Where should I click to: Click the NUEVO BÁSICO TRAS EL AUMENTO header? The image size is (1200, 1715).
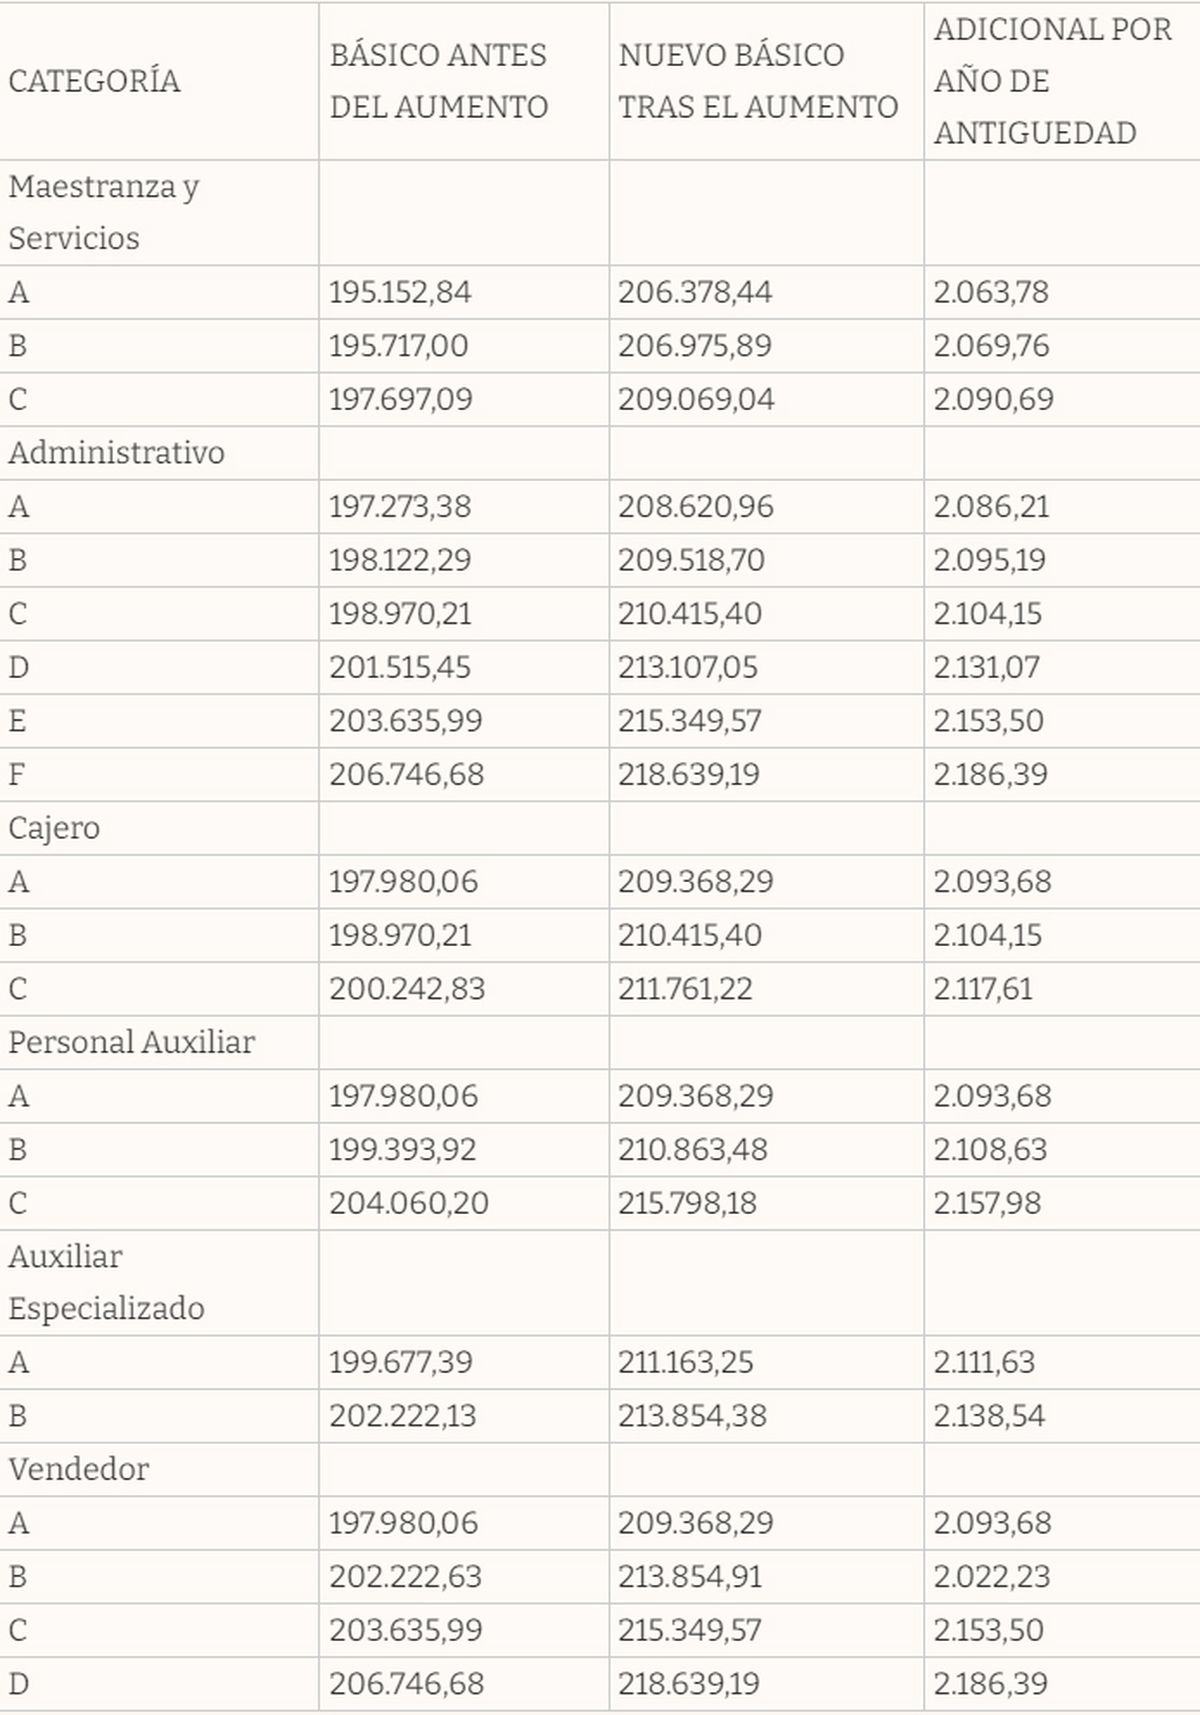tap(757, 81)
